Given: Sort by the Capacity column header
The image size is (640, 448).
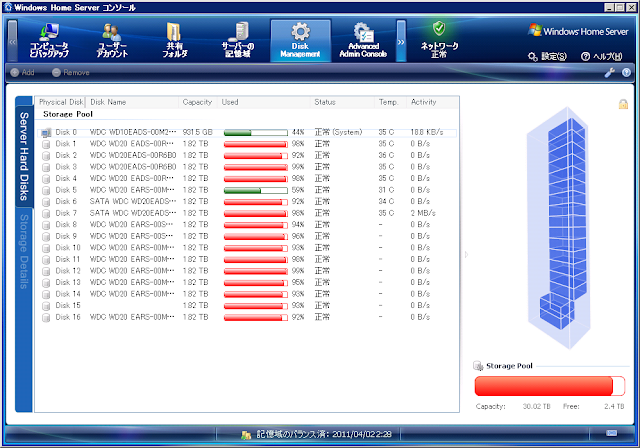Looking at the screenshot, I should [x=198, y=102].
